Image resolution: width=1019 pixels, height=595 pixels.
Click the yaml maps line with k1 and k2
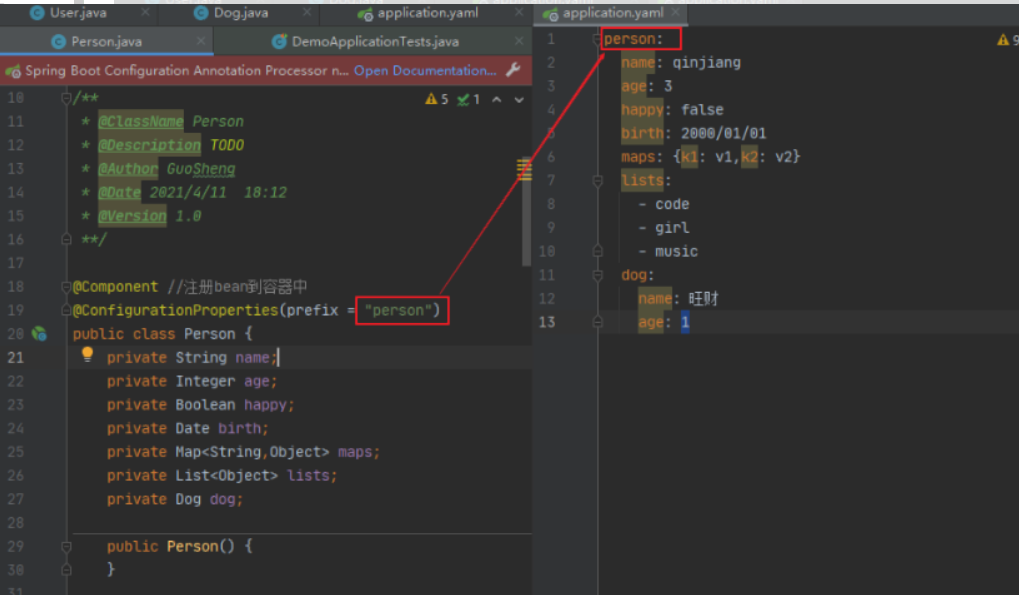(x=711, y=157)
